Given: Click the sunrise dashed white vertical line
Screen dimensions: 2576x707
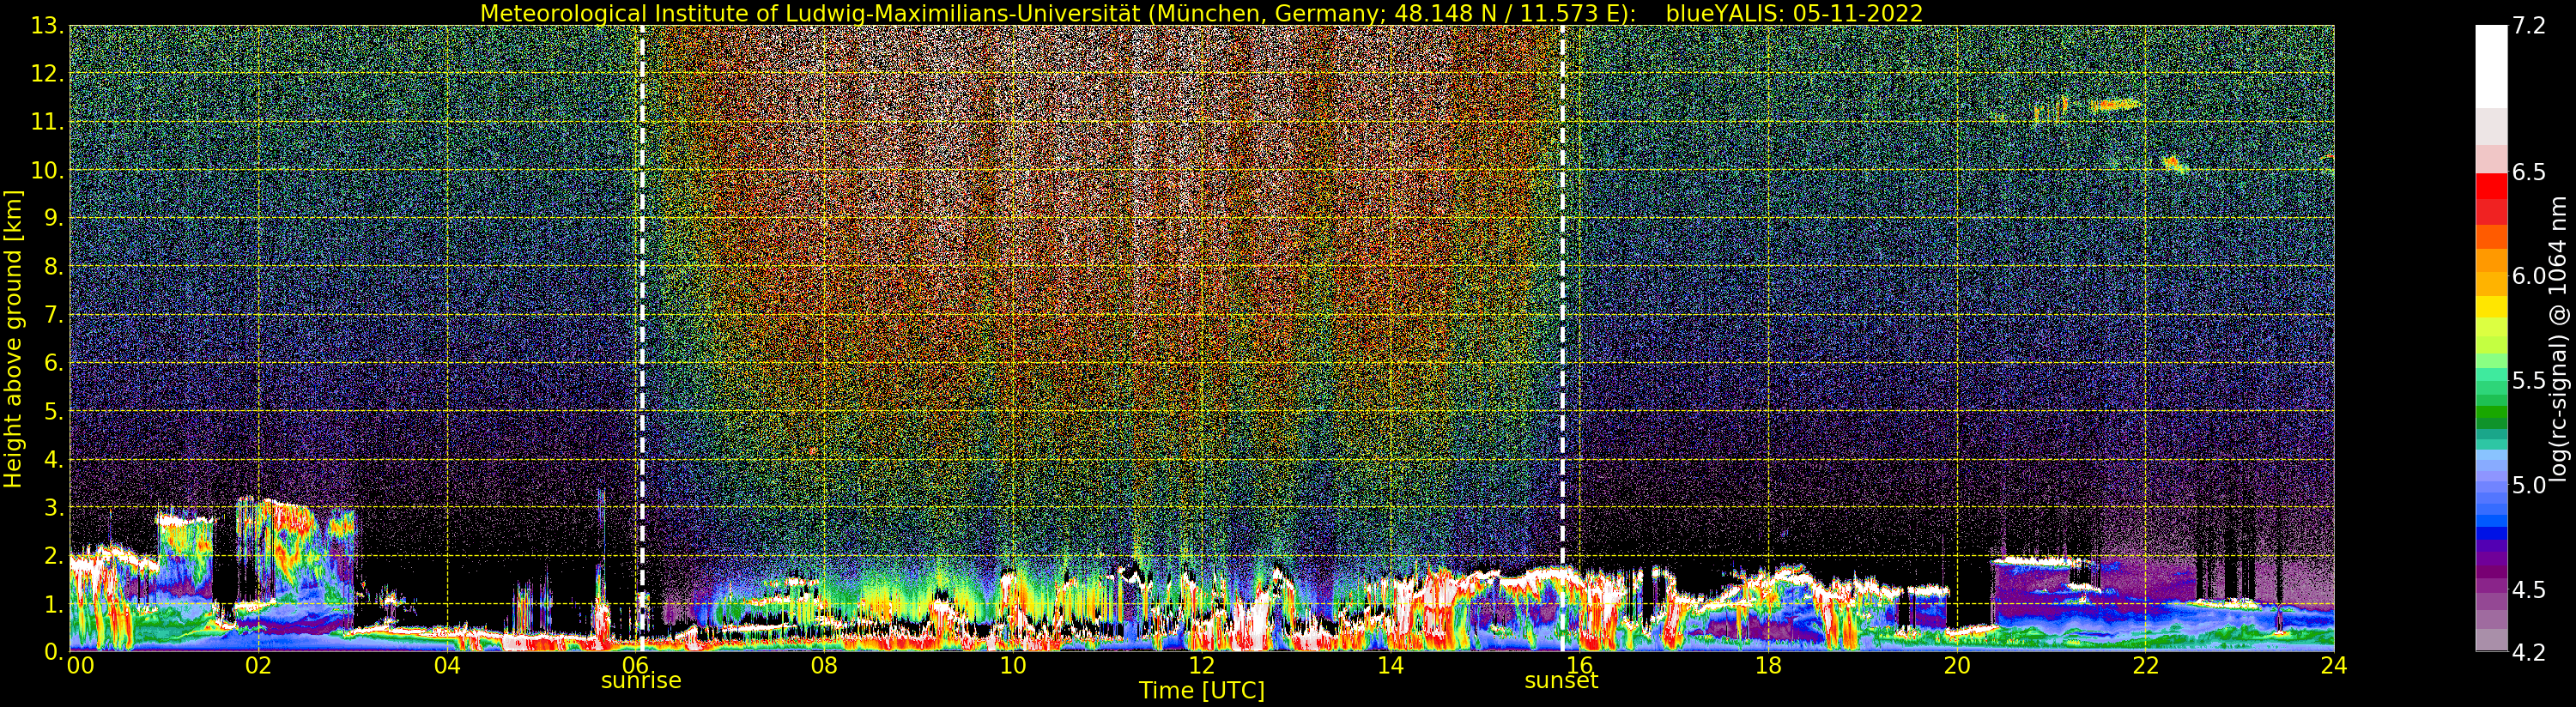Looking at the screenshot, I should [642, 338].
